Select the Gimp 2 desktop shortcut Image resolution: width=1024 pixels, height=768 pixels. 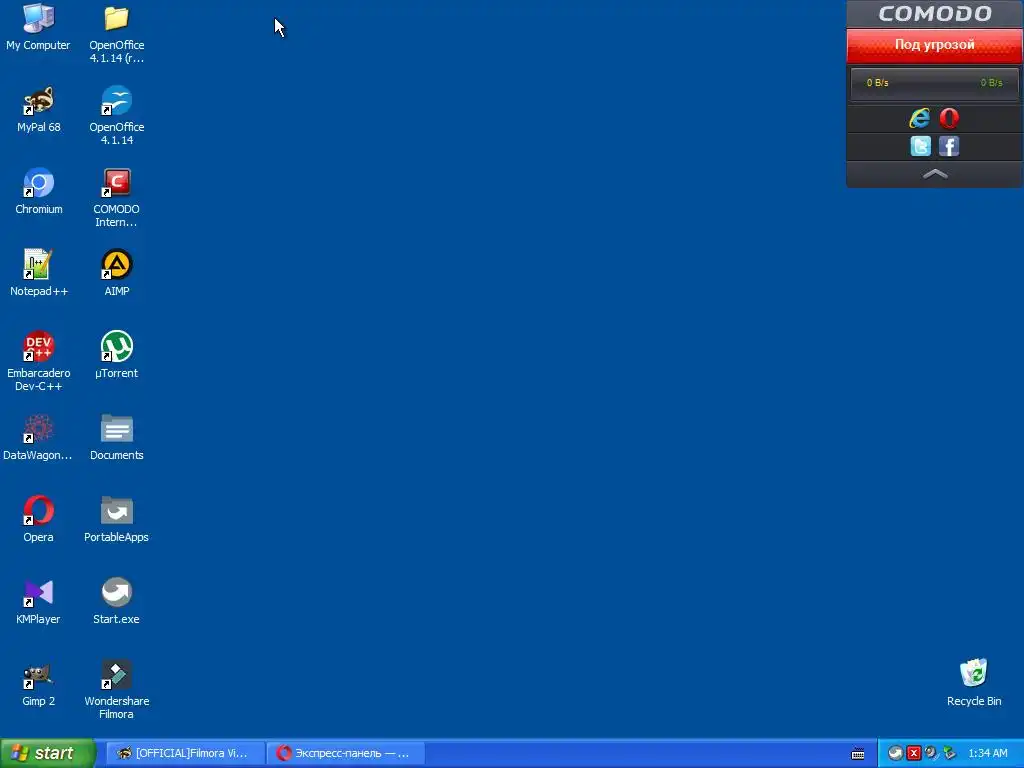pyautogui.click(x=39, y=683)
